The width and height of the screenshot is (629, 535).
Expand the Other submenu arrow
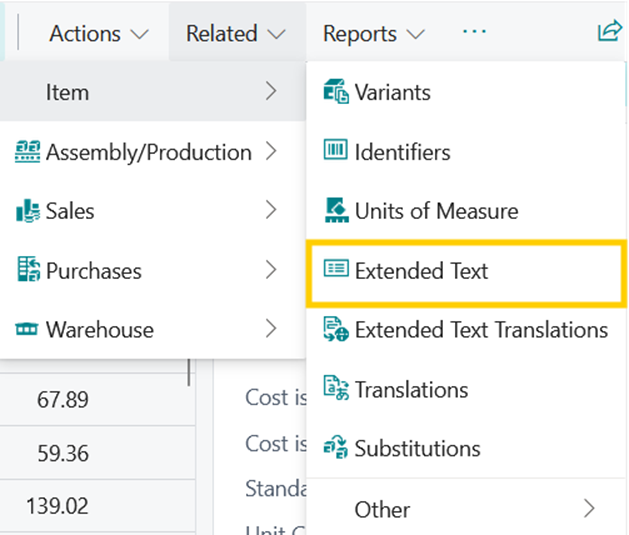coord(589,509)
